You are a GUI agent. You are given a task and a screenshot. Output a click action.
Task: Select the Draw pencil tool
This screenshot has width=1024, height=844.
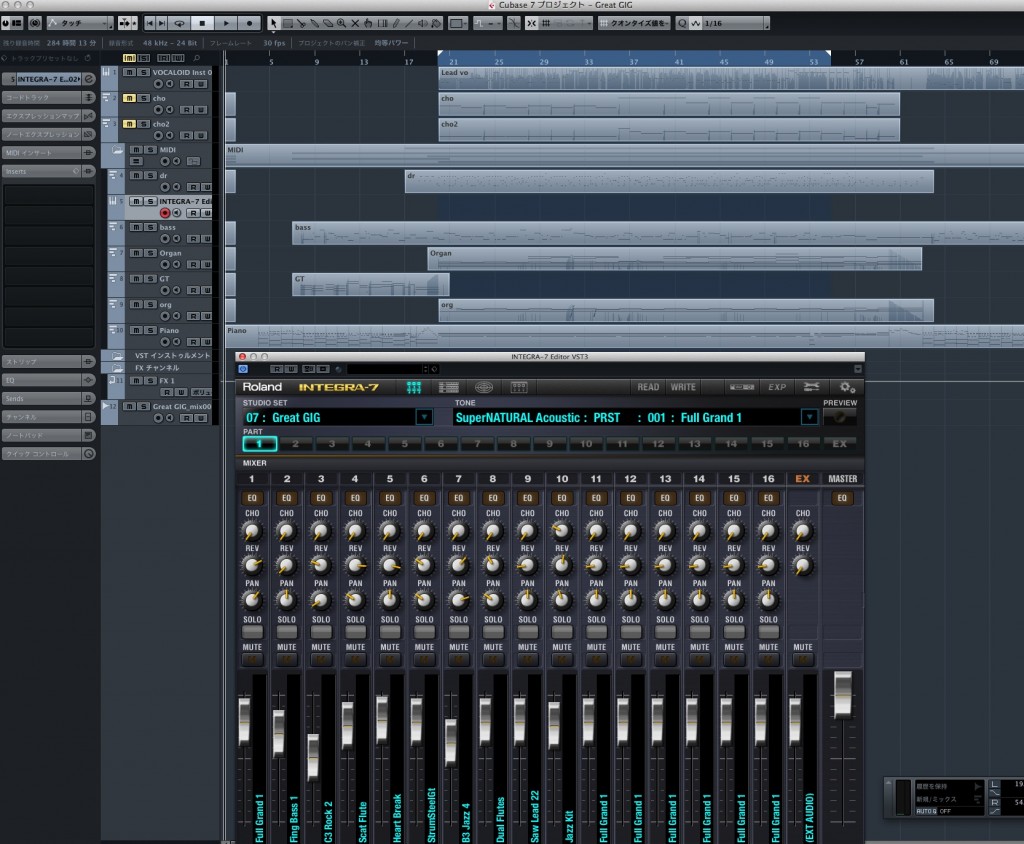[x=396, y=23]
